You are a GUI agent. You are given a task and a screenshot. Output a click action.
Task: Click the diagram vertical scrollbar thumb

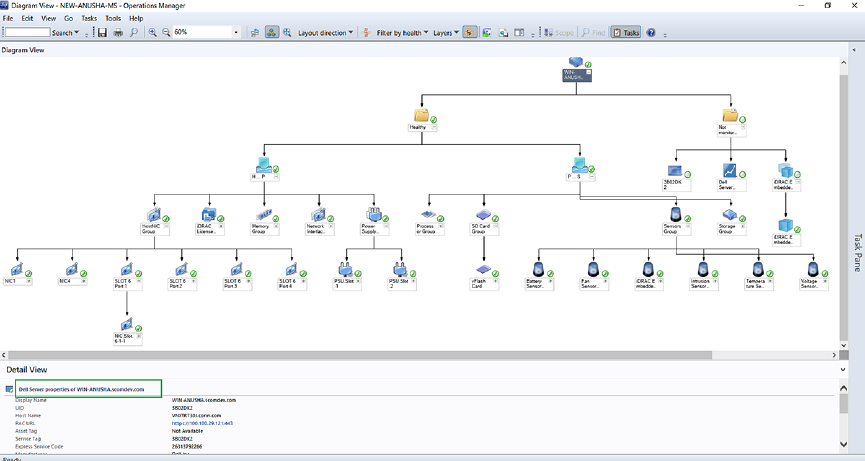[x=843, y=208]
